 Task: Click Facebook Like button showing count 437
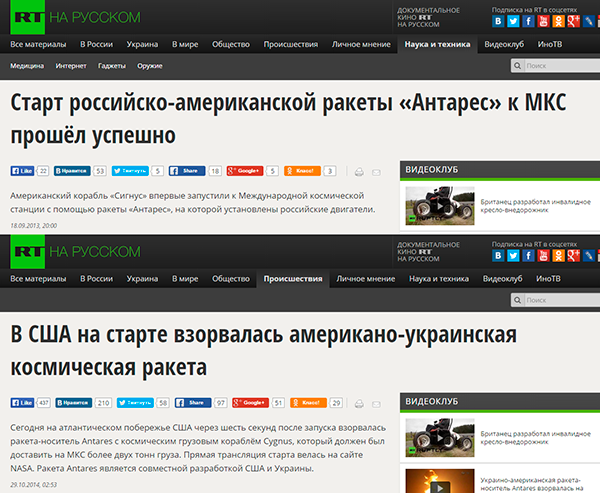[x=22, y=403]
